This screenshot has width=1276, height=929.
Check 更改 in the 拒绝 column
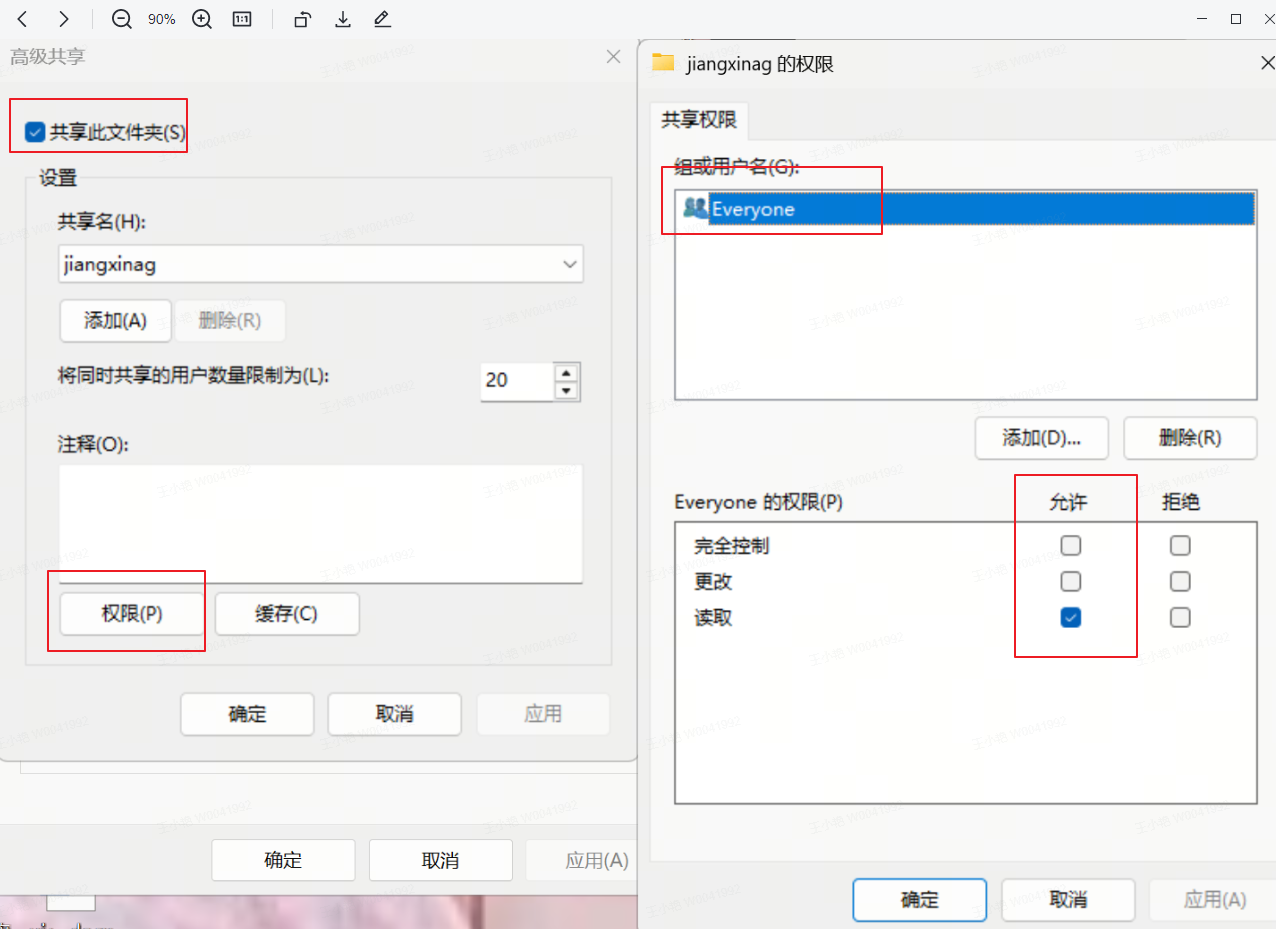coord(1180,581)
